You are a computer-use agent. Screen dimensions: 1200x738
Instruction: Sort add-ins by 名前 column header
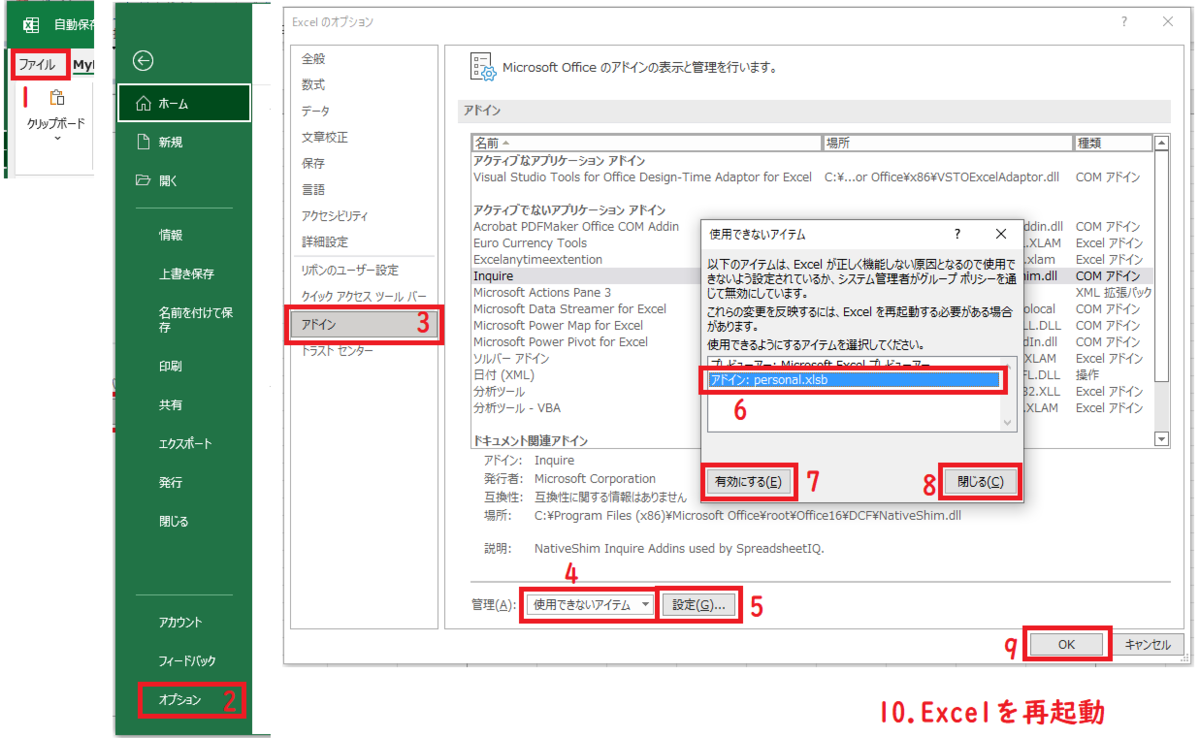click(x=646, y=143)
